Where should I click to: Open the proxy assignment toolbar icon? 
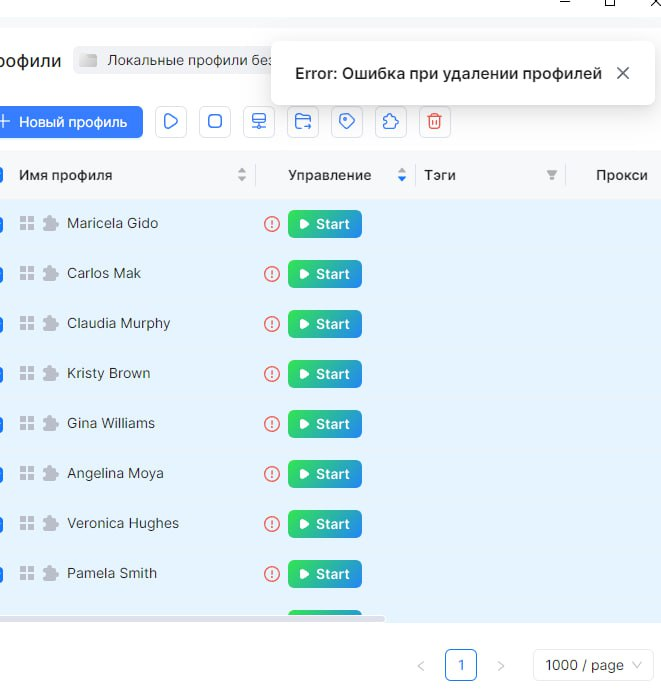258,122
